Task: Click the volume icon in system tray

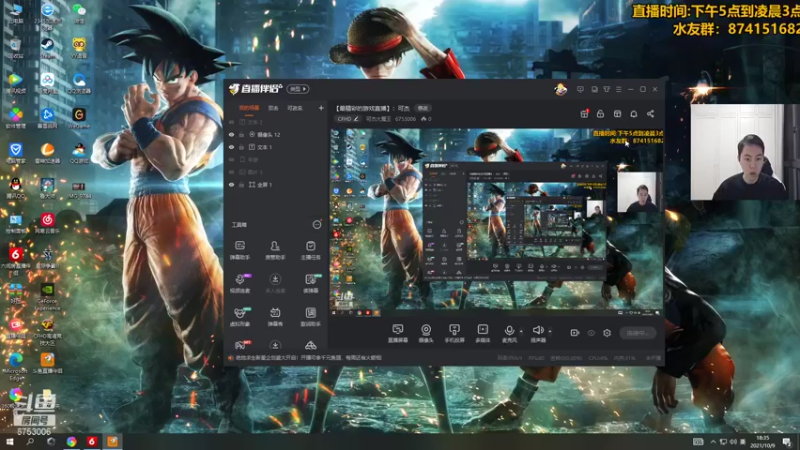Action: click(733, 441)
